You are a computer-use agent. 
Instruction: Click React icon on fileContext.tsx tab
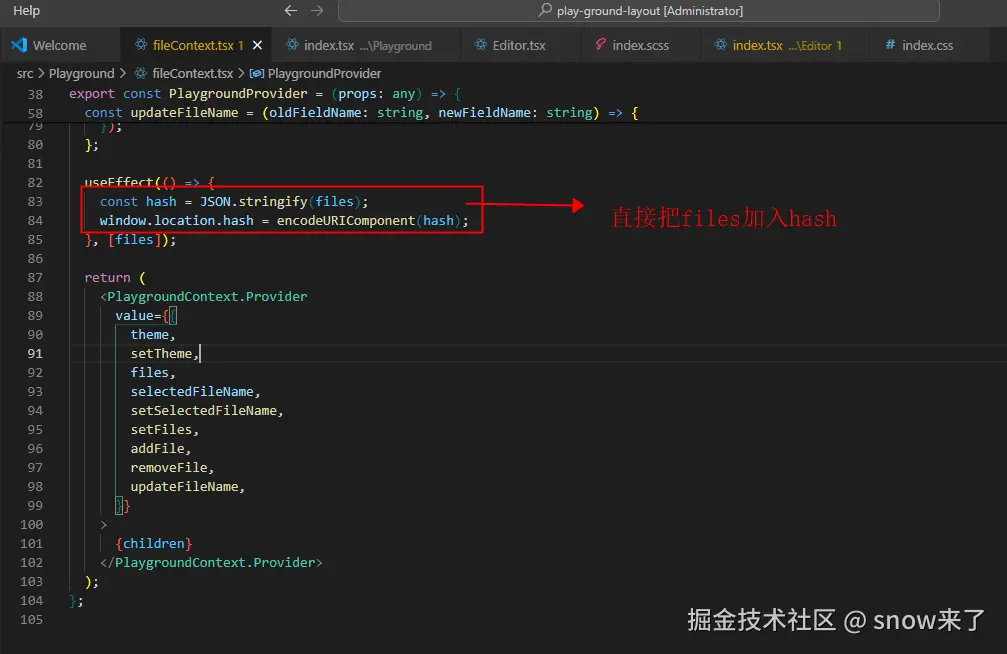coord(141,44)
